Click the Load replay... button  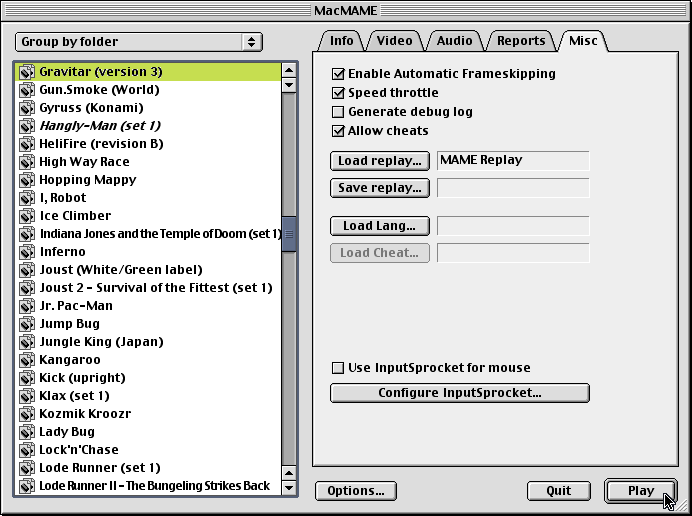click(x=380, y=161)
